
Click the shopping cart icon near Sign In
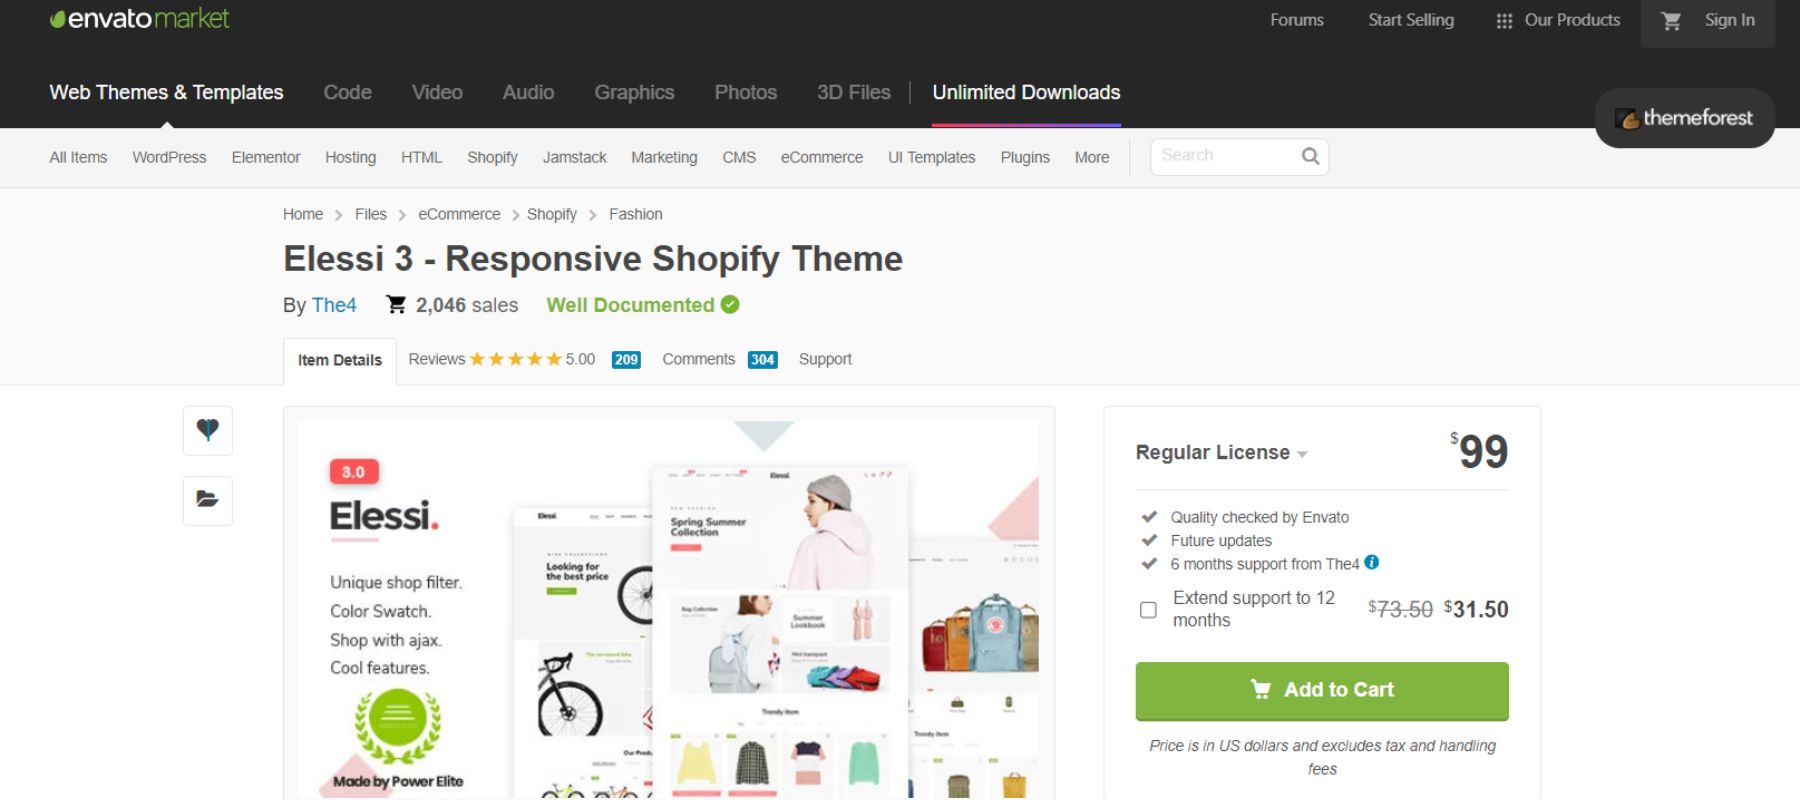1671,20
